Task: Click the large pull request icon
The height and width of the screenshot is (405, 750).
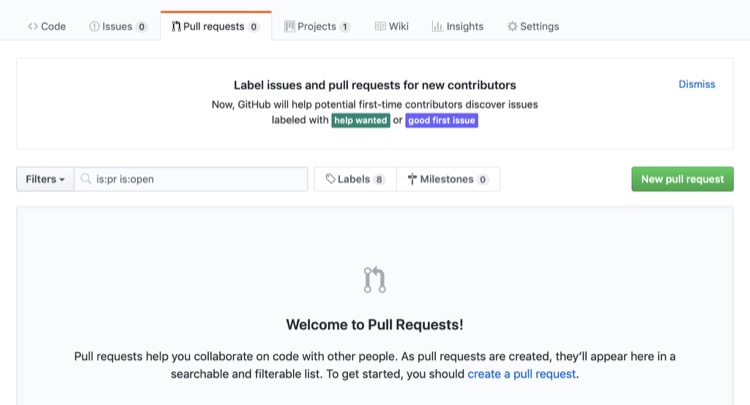Action: 375,279
